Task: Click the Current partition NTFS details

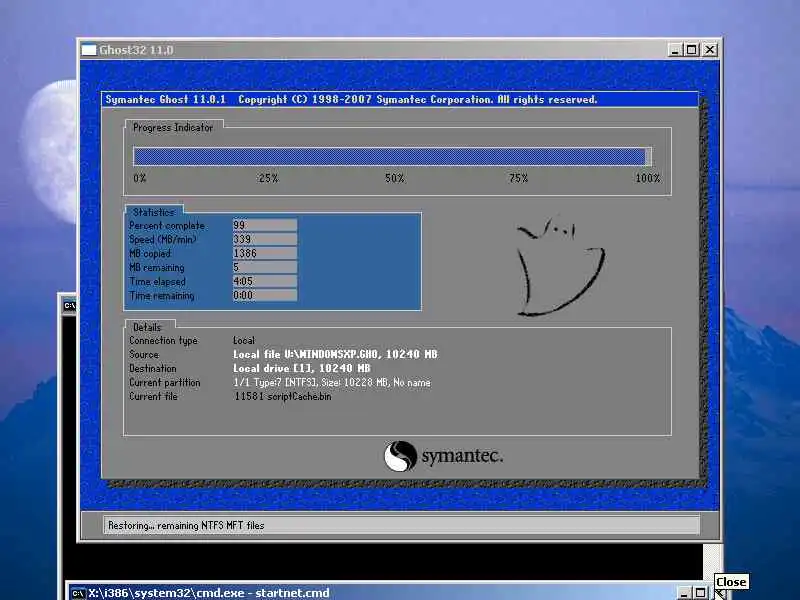Action: pyautogui.click(x=332, y=382)
